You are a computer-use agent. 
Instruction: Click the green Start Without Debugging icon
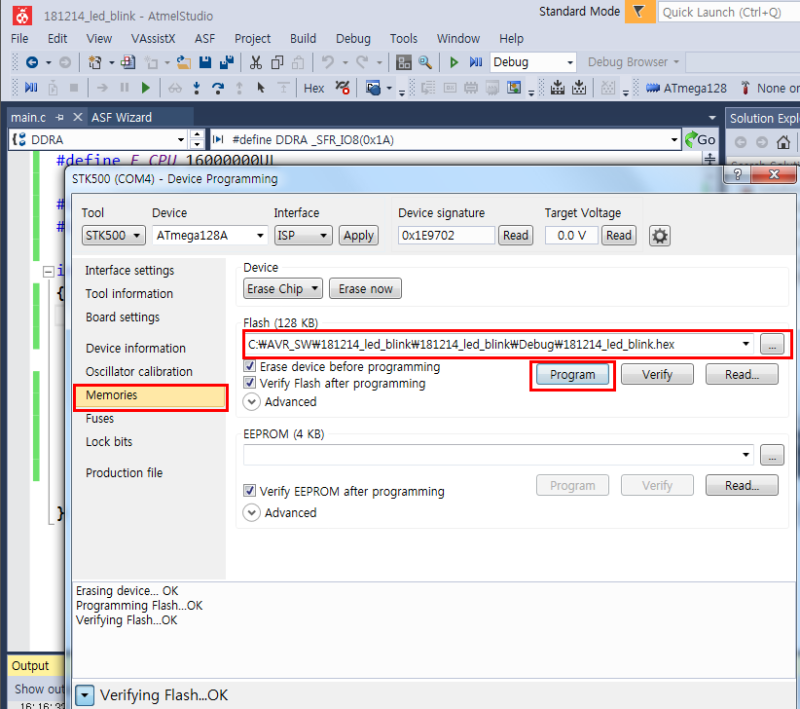click(x=454, y=62)
